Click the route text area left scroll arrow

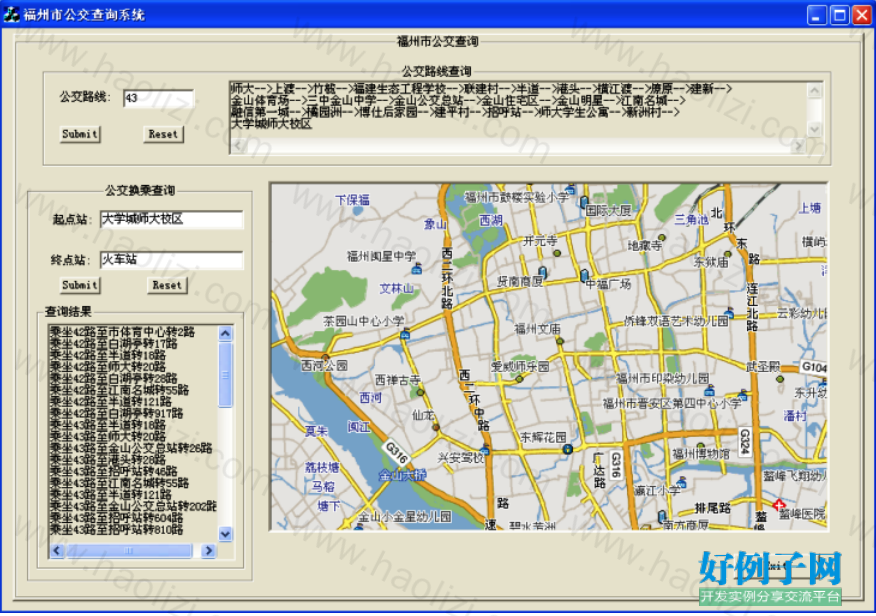pos(237,146)
